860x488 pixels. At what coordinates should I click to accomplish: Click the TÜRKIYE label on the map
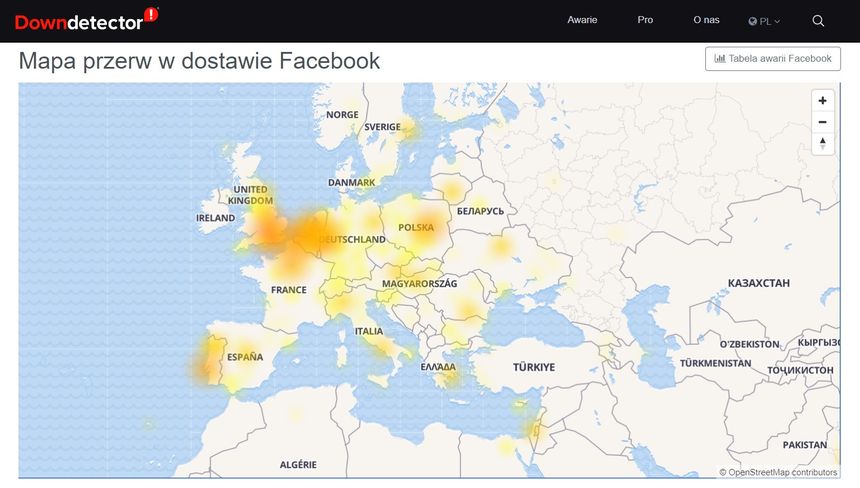click(534, 367)
